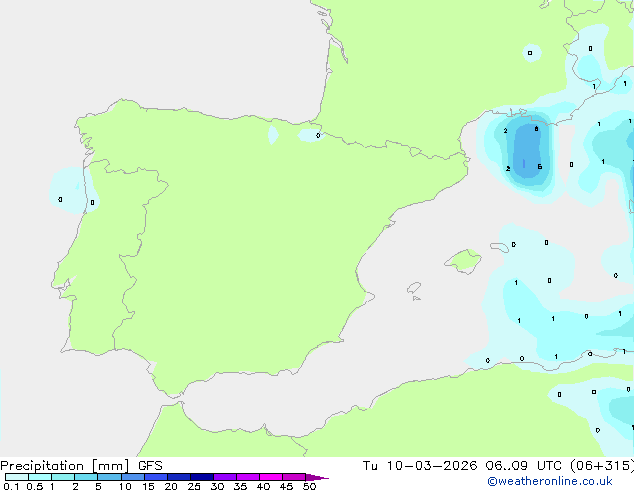Pick the legend swatch between 2 and 5
This screenshot has height=490, width=634.
pos(86,477)
